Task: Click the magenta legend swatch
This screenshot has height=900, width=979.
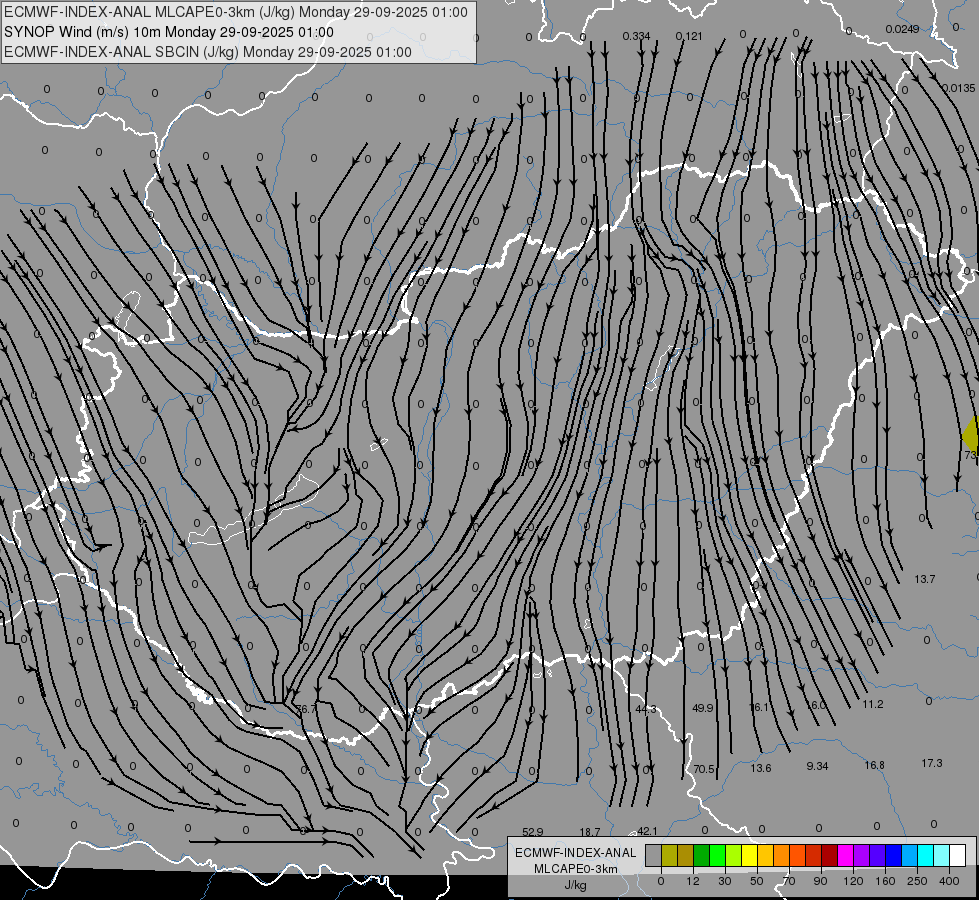Action: pos(846,855)
